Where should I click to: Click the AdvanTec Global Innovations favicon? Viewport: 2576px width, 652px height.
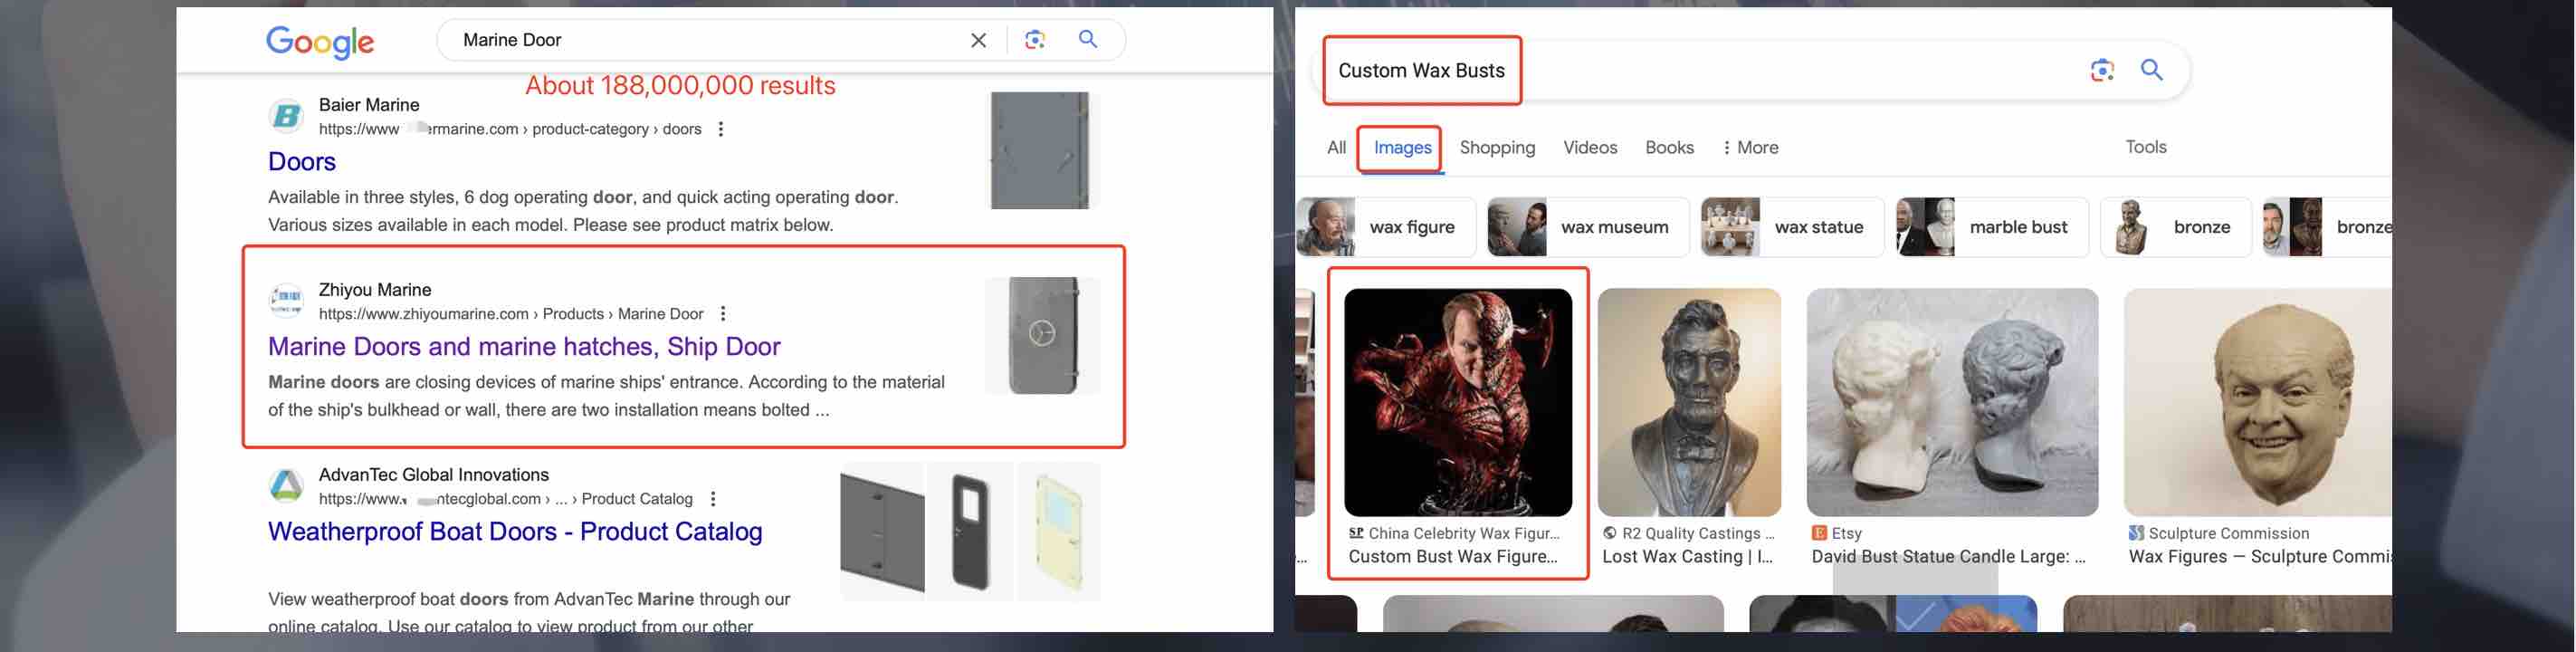[287, 486]
